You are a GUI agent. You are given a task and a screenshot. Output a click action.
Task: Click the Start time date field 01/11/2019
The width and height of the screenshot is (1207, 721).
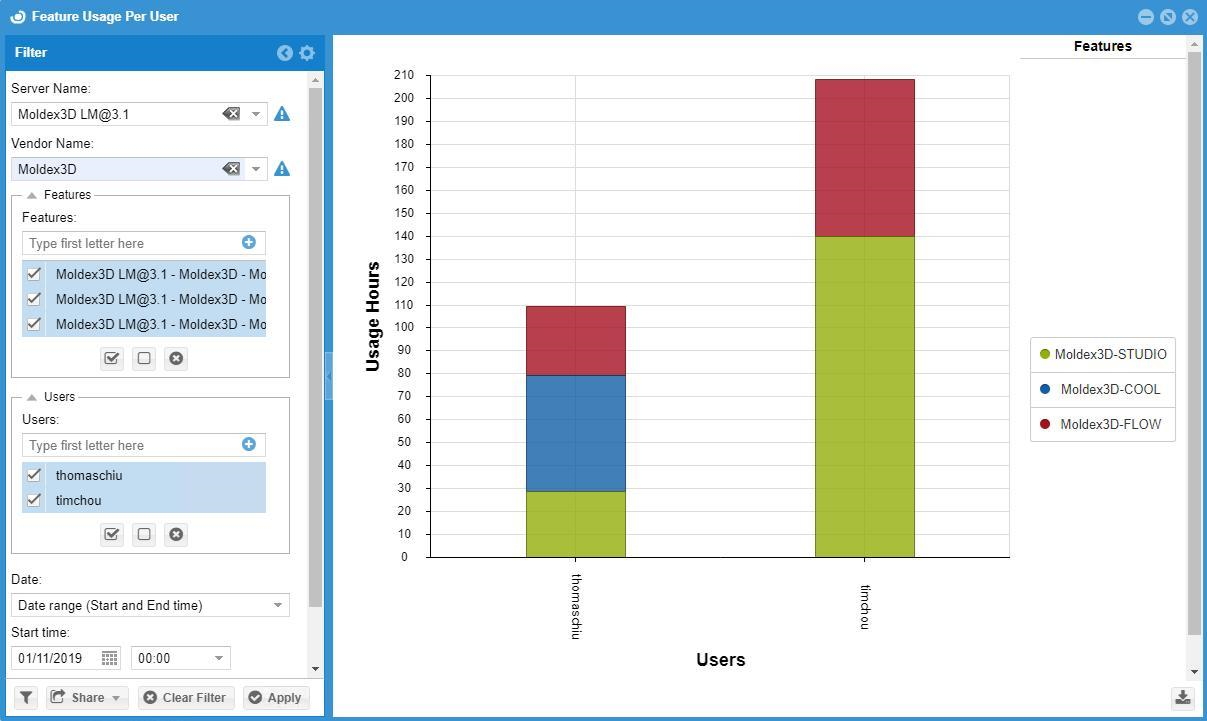click(x=57, y=658)
